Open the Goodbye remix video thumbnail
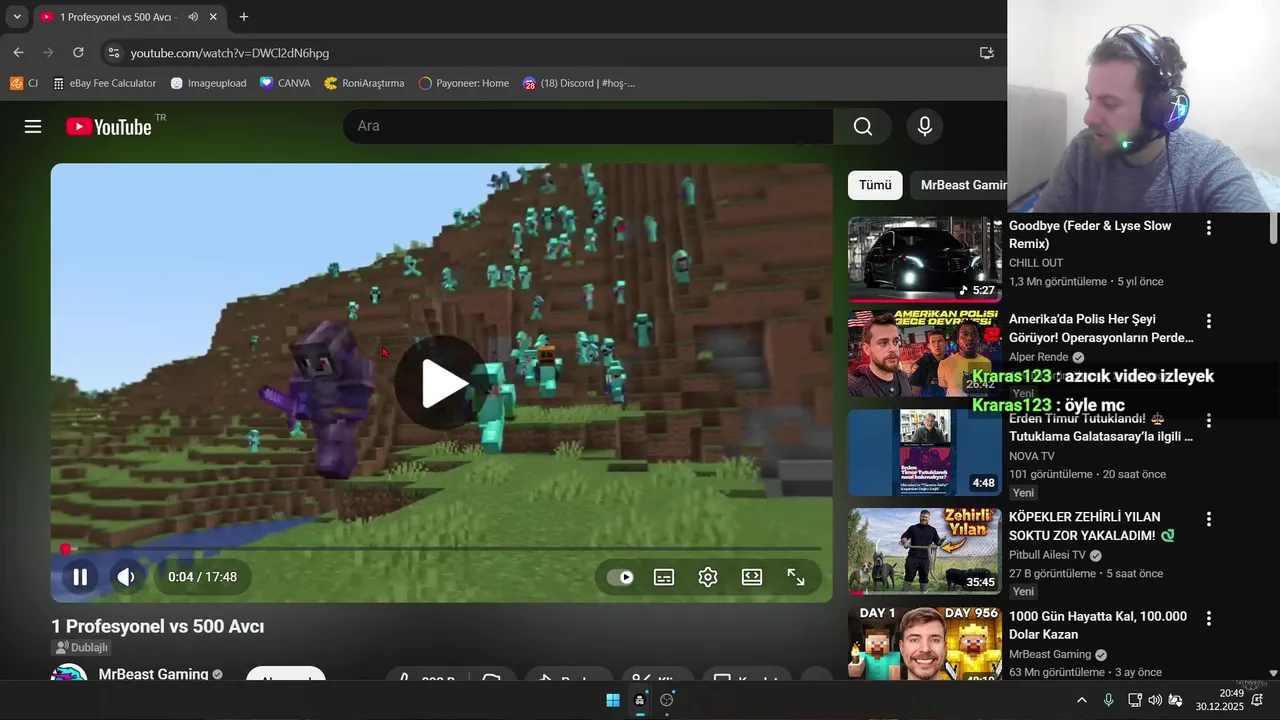The width and height of the screenshot is (1280, 720). tap(925, 259)
